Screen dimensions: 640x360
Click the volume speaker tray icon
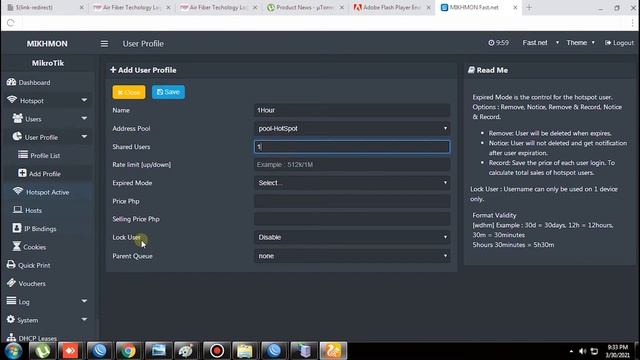coord(583,351)
